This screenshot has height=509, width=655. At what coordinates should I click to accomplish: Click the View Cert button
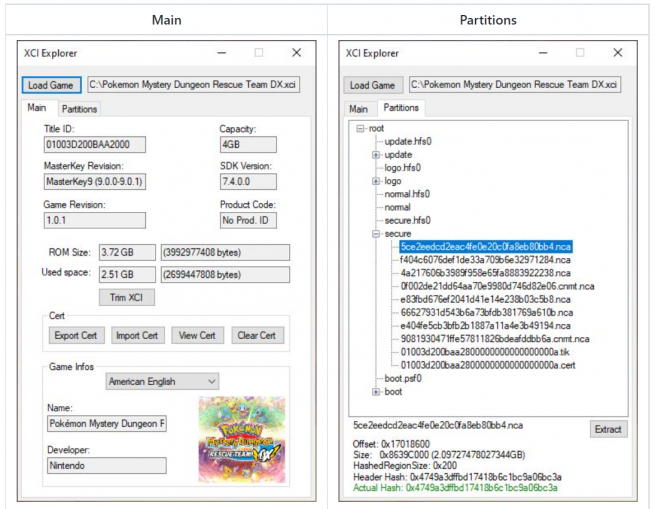pos(197,335)
